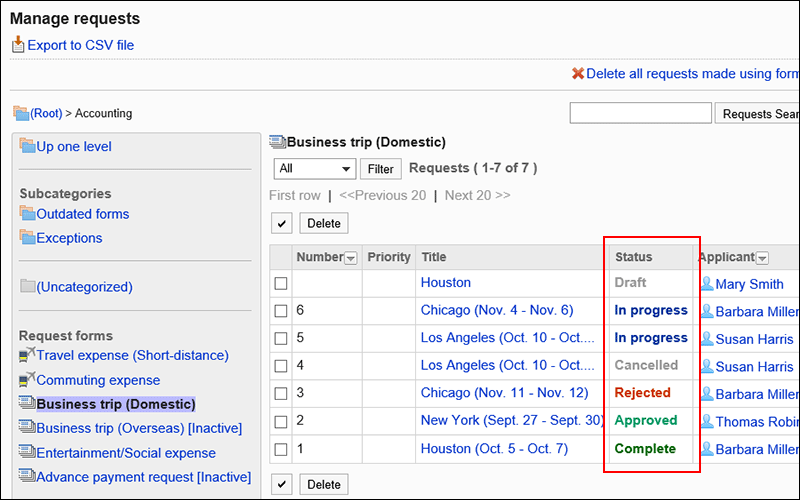The height and width of the screenshot is (500, 800).
Task: Open Mary Smith applicant profile
Action: coord(749,284)
